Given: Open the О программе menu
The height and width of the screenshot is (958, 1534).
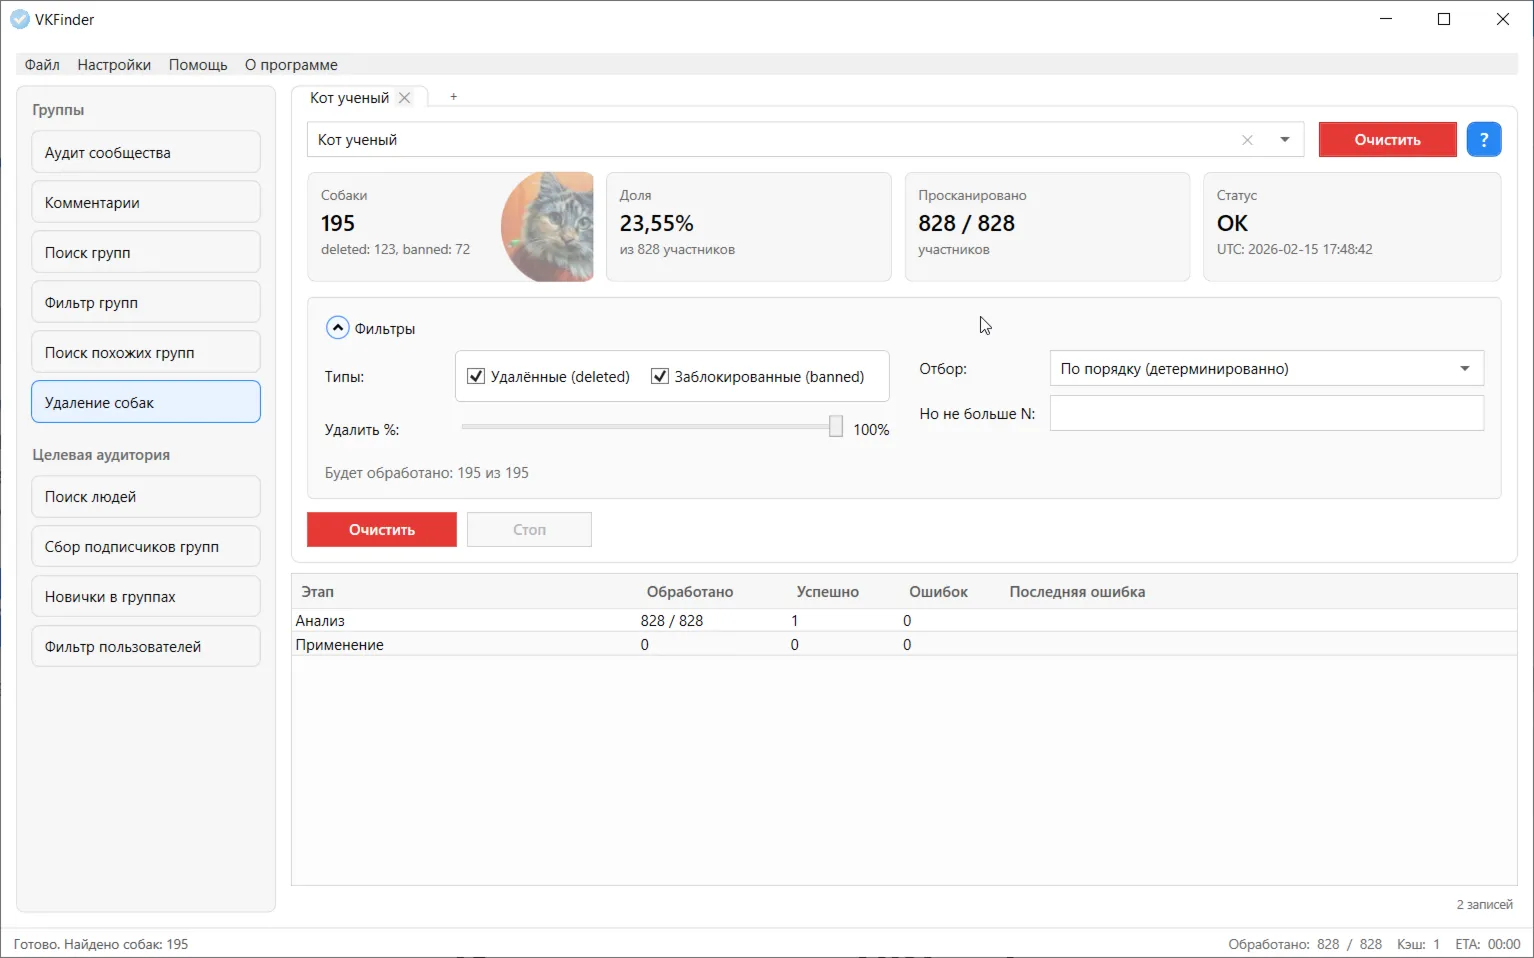Looking at the screenshot, I should [x=291, y=65].
